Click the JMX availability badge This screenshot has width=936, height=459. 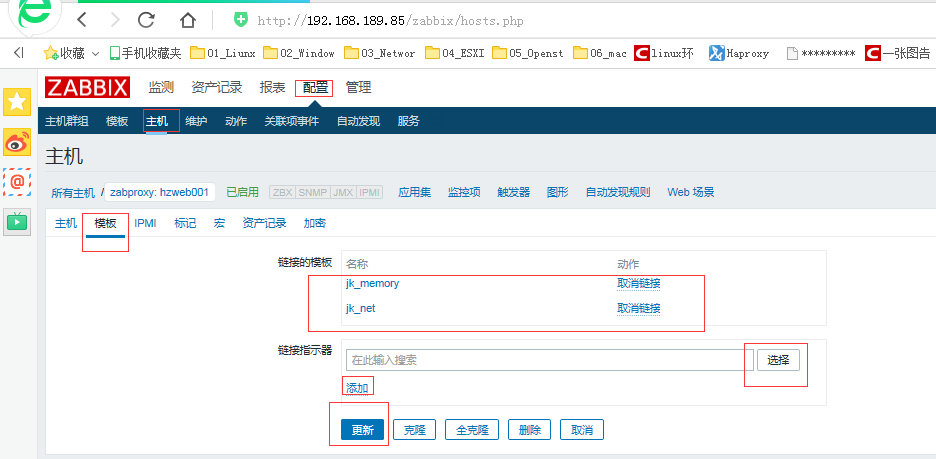pyautogui.click(x=344, y=192)
